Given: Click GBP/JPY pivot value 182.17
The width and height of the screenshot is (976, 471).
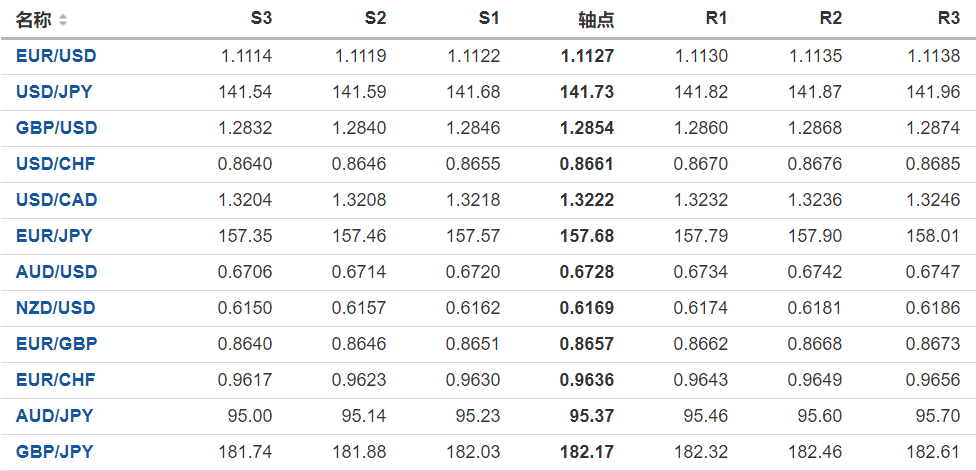Looking at the screenshot, I should click(x=587, y=452).
